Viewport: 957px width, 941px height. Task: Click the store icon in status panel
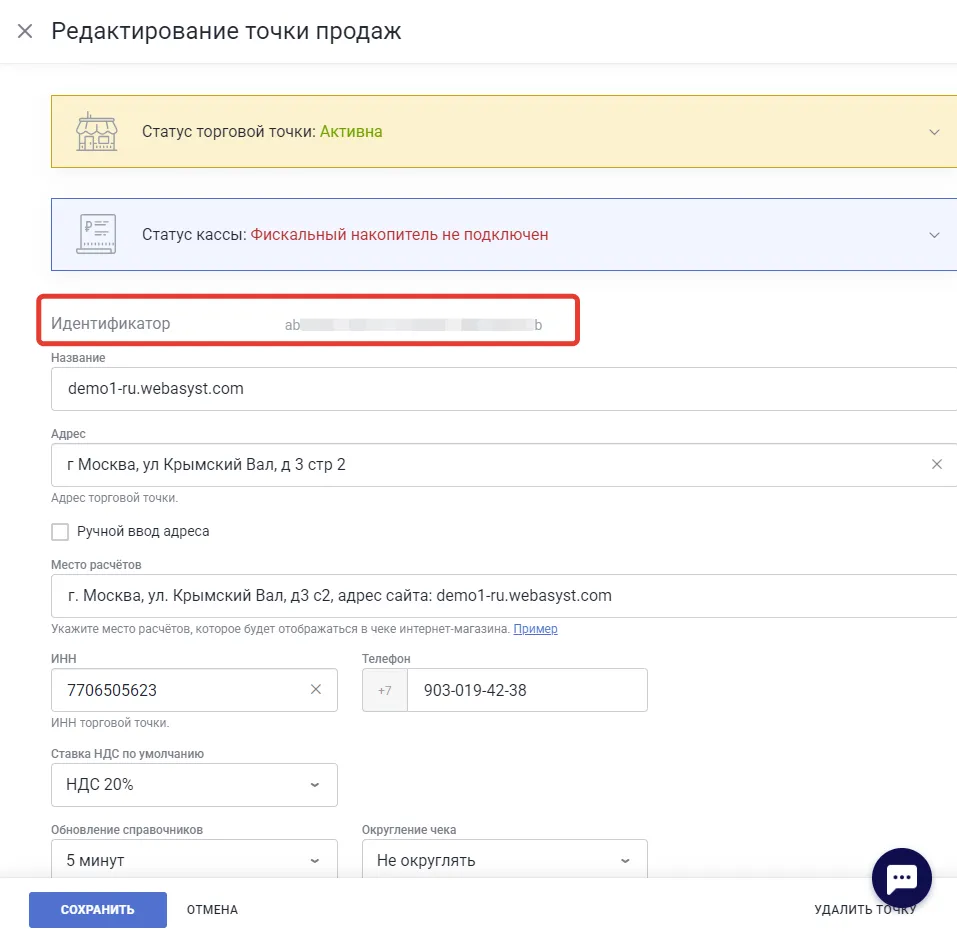pyautogui.click(x=97, y=131)
